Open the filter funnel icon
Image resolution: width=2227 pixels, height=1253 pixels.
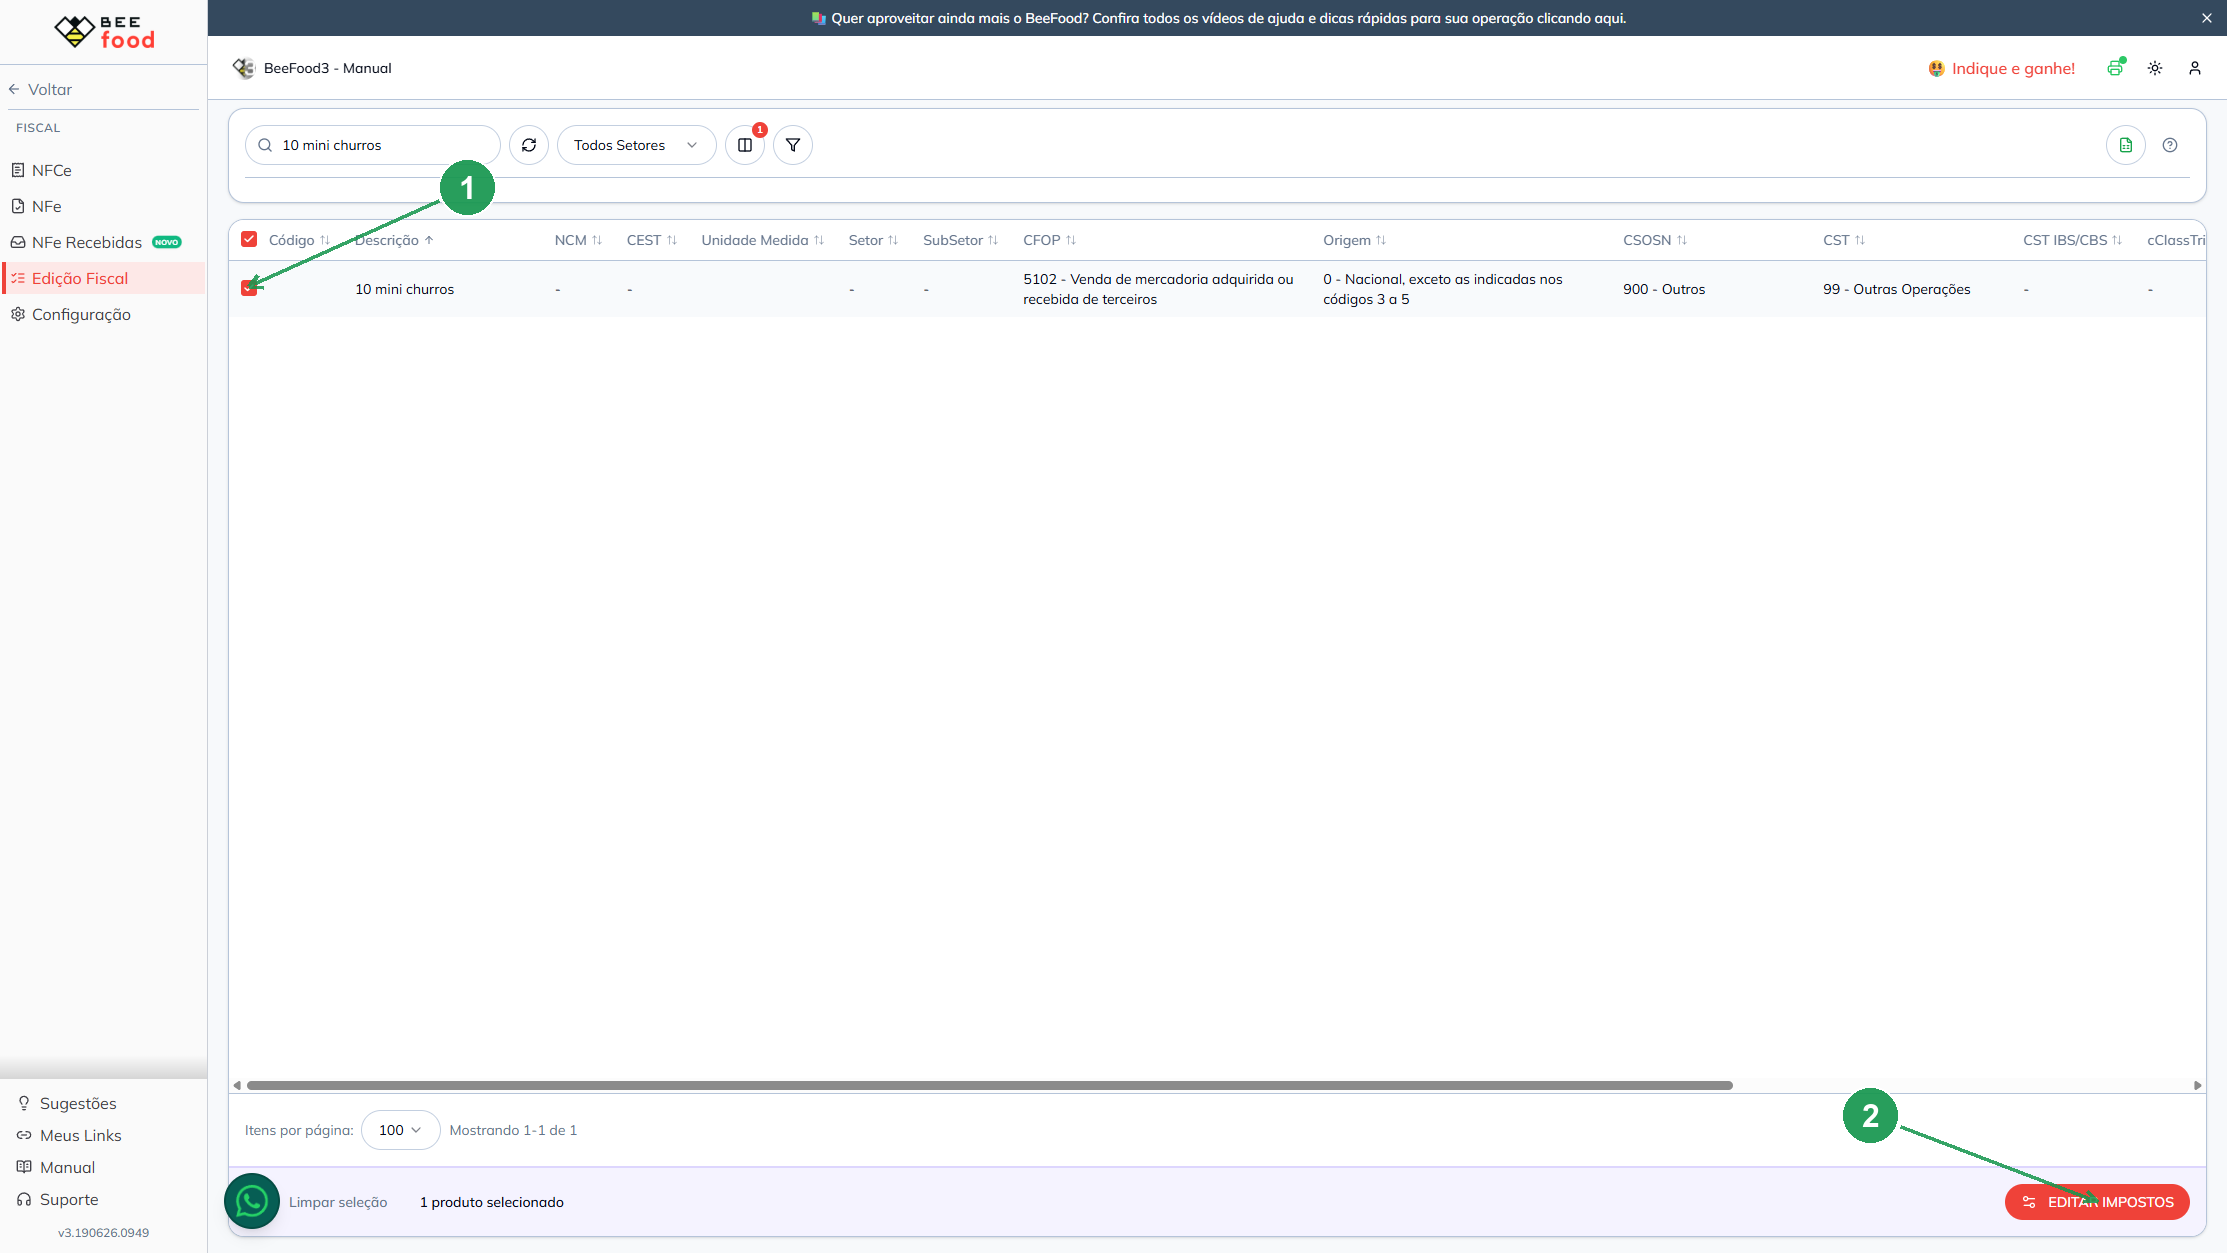793,145
